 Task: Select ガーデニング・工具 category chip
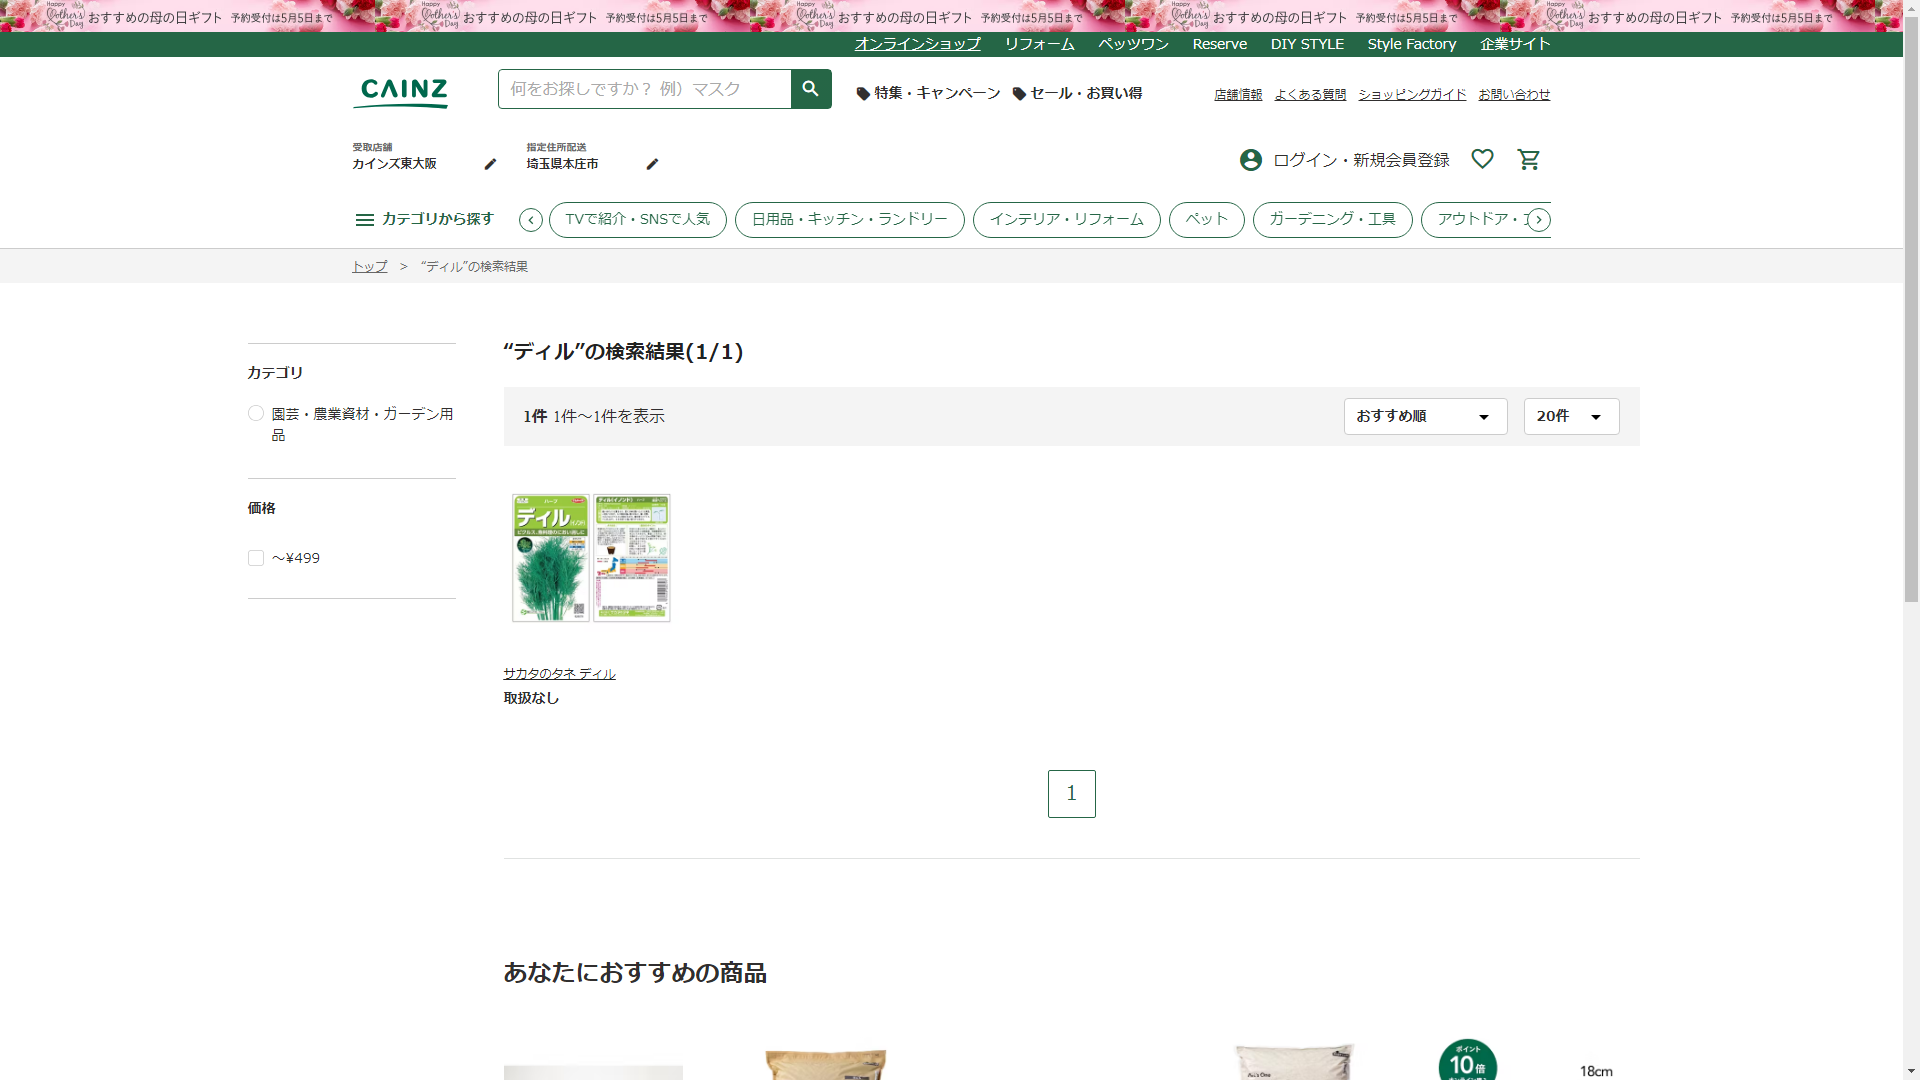pyautogui.click(x=1332, y=219)
